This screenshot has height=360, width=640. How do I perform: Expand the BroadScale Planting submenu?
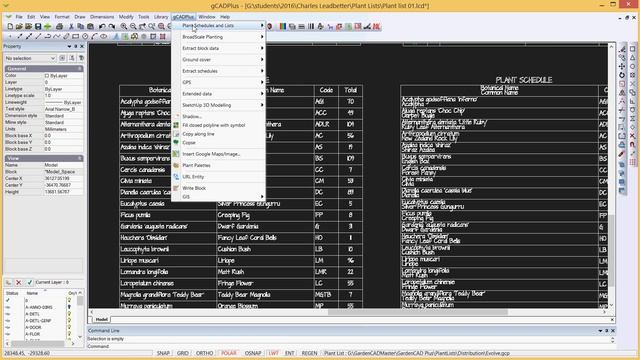tap(218, 37)
